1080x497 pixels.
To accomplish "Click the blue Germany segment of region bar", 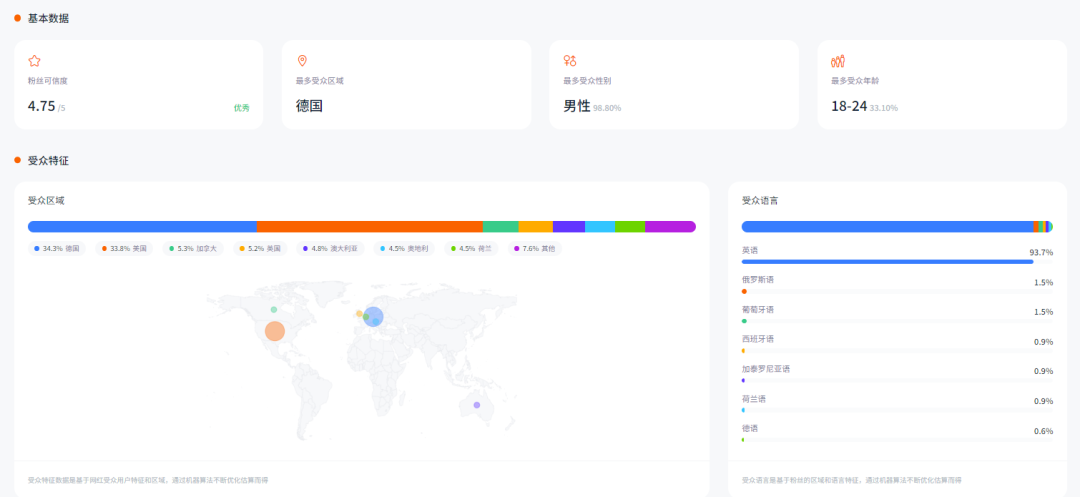I will [143, 226].
